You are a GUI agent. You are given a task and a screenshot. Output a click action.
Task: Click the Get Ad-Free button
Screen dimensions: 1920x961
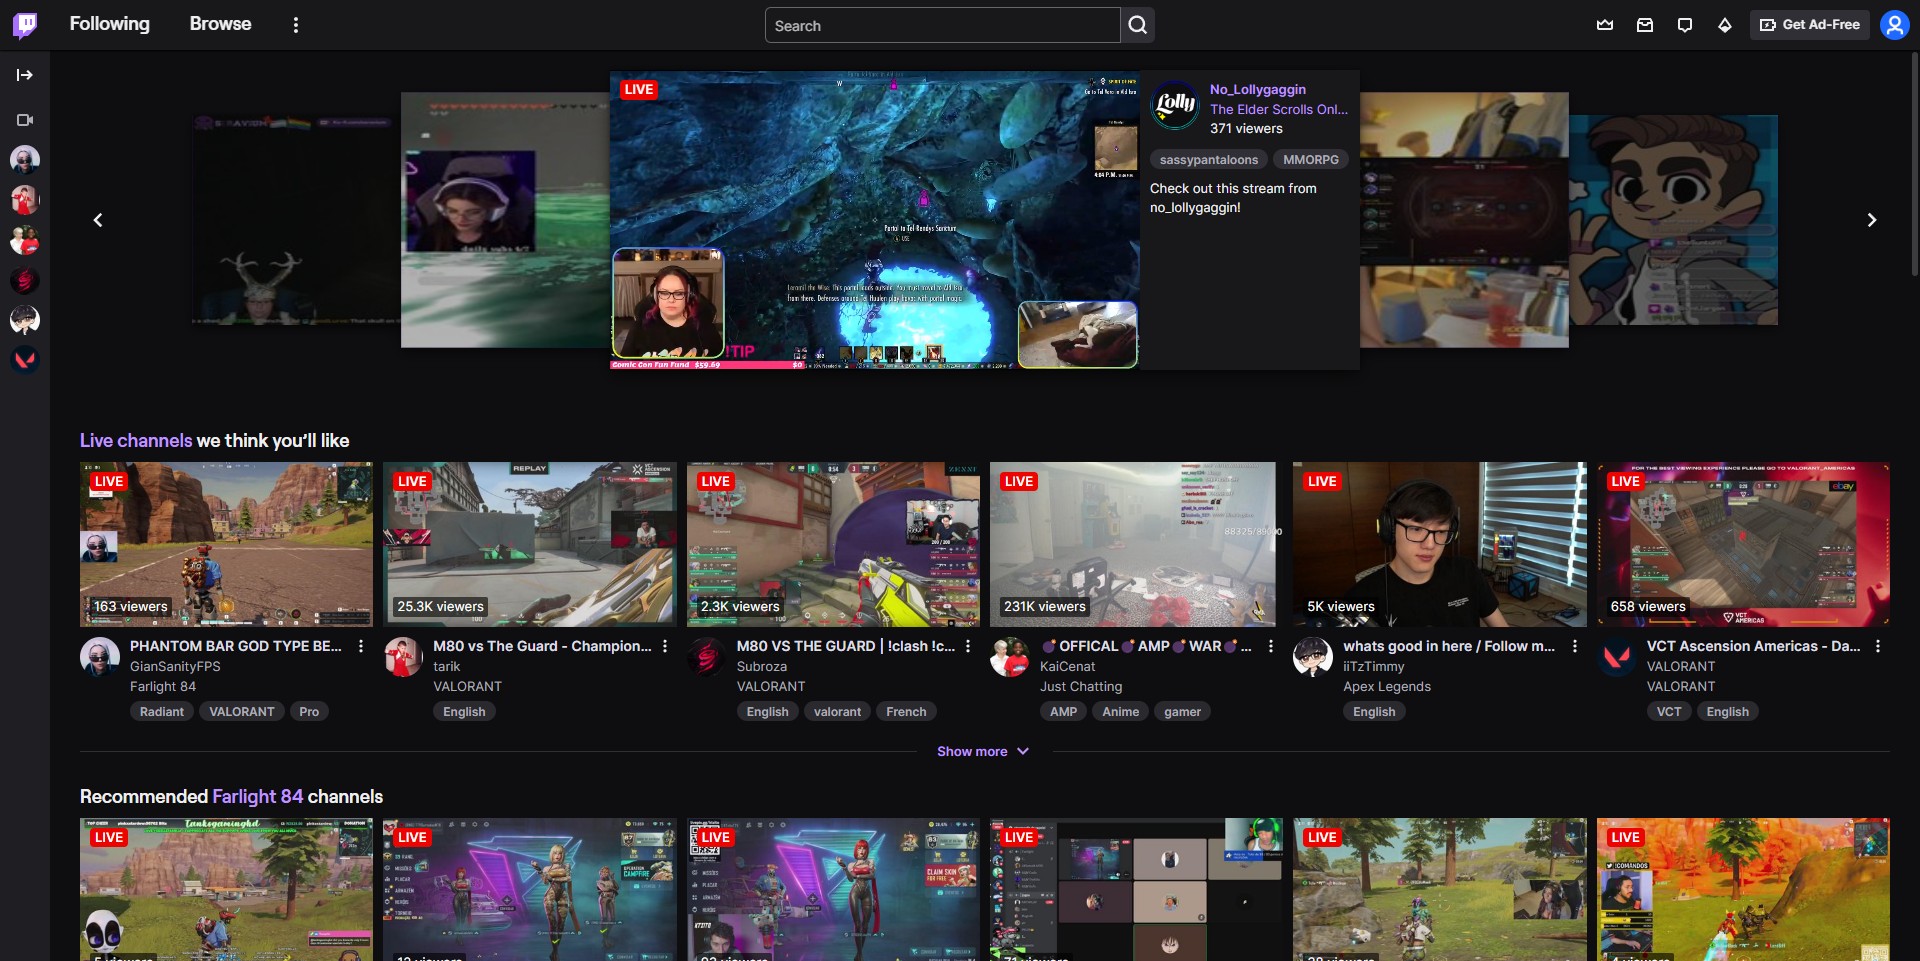click(1810, 25)
